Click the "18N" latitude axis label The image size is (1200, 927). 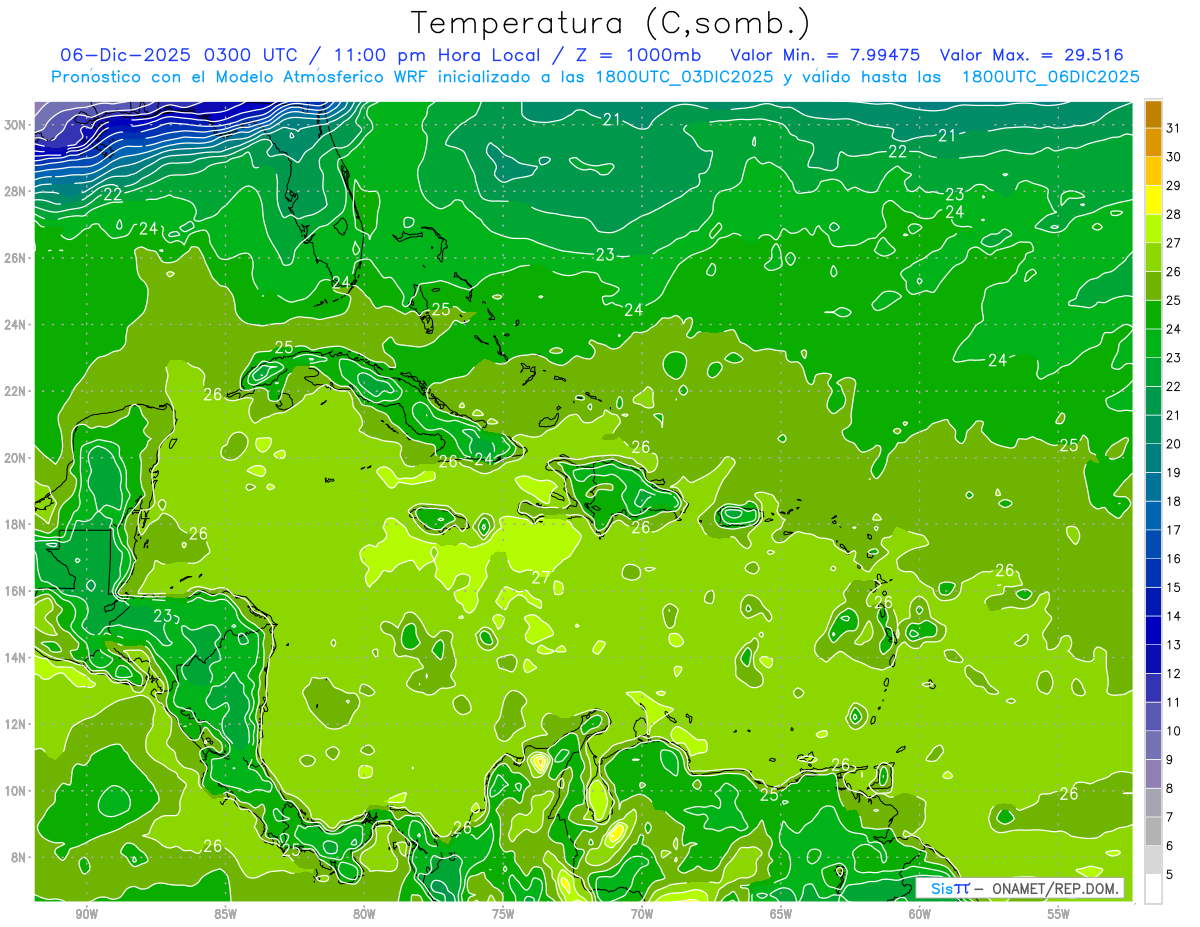coord(16,524)
